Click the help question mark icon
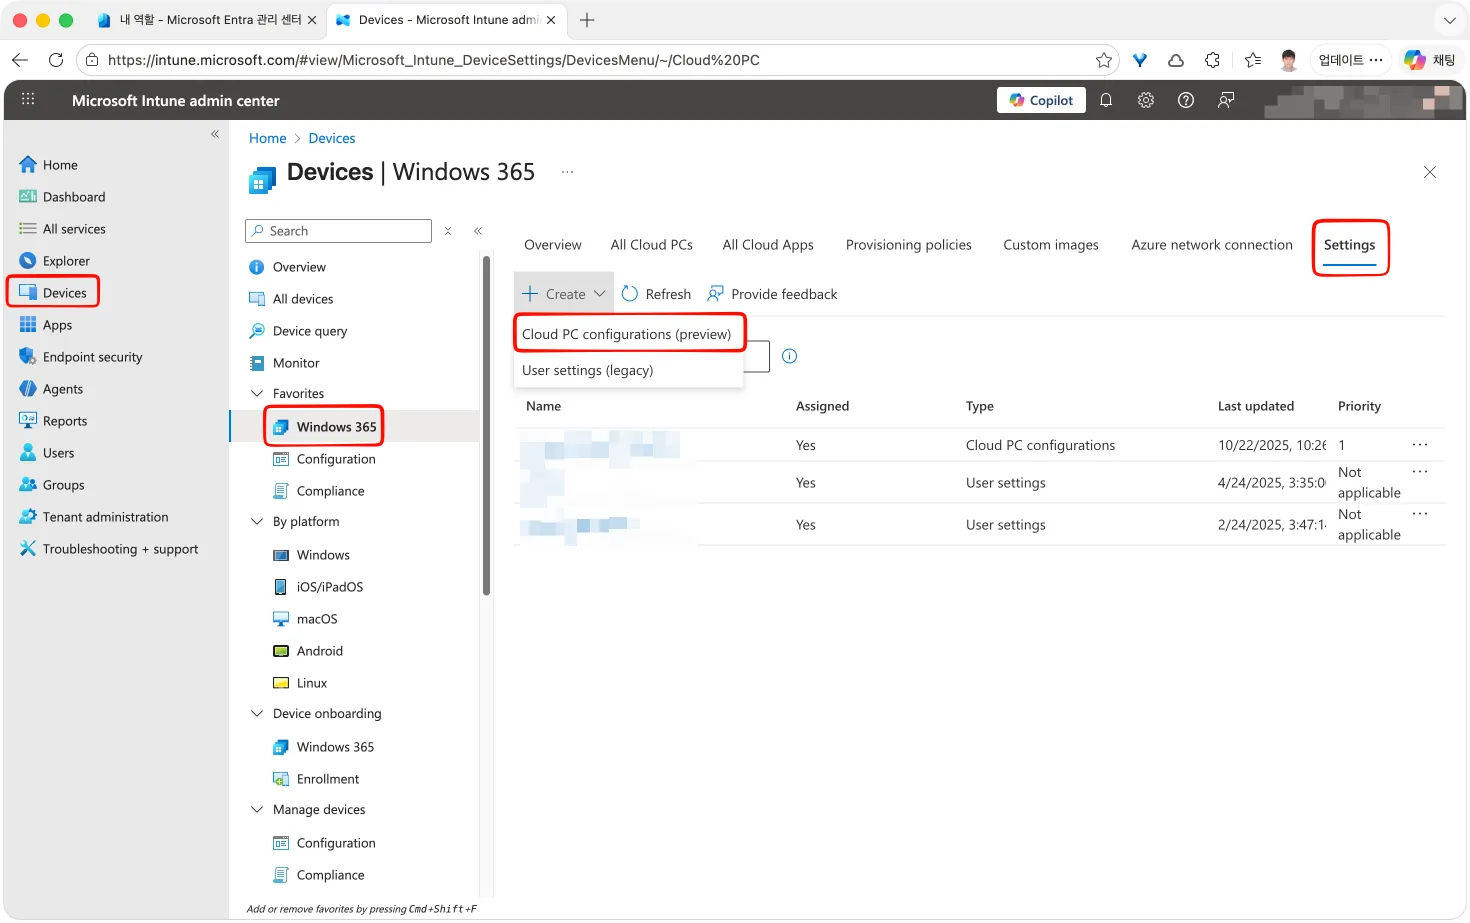Image resolution: width=1470 pixels, height=923 pixels. click(1186, 100)
